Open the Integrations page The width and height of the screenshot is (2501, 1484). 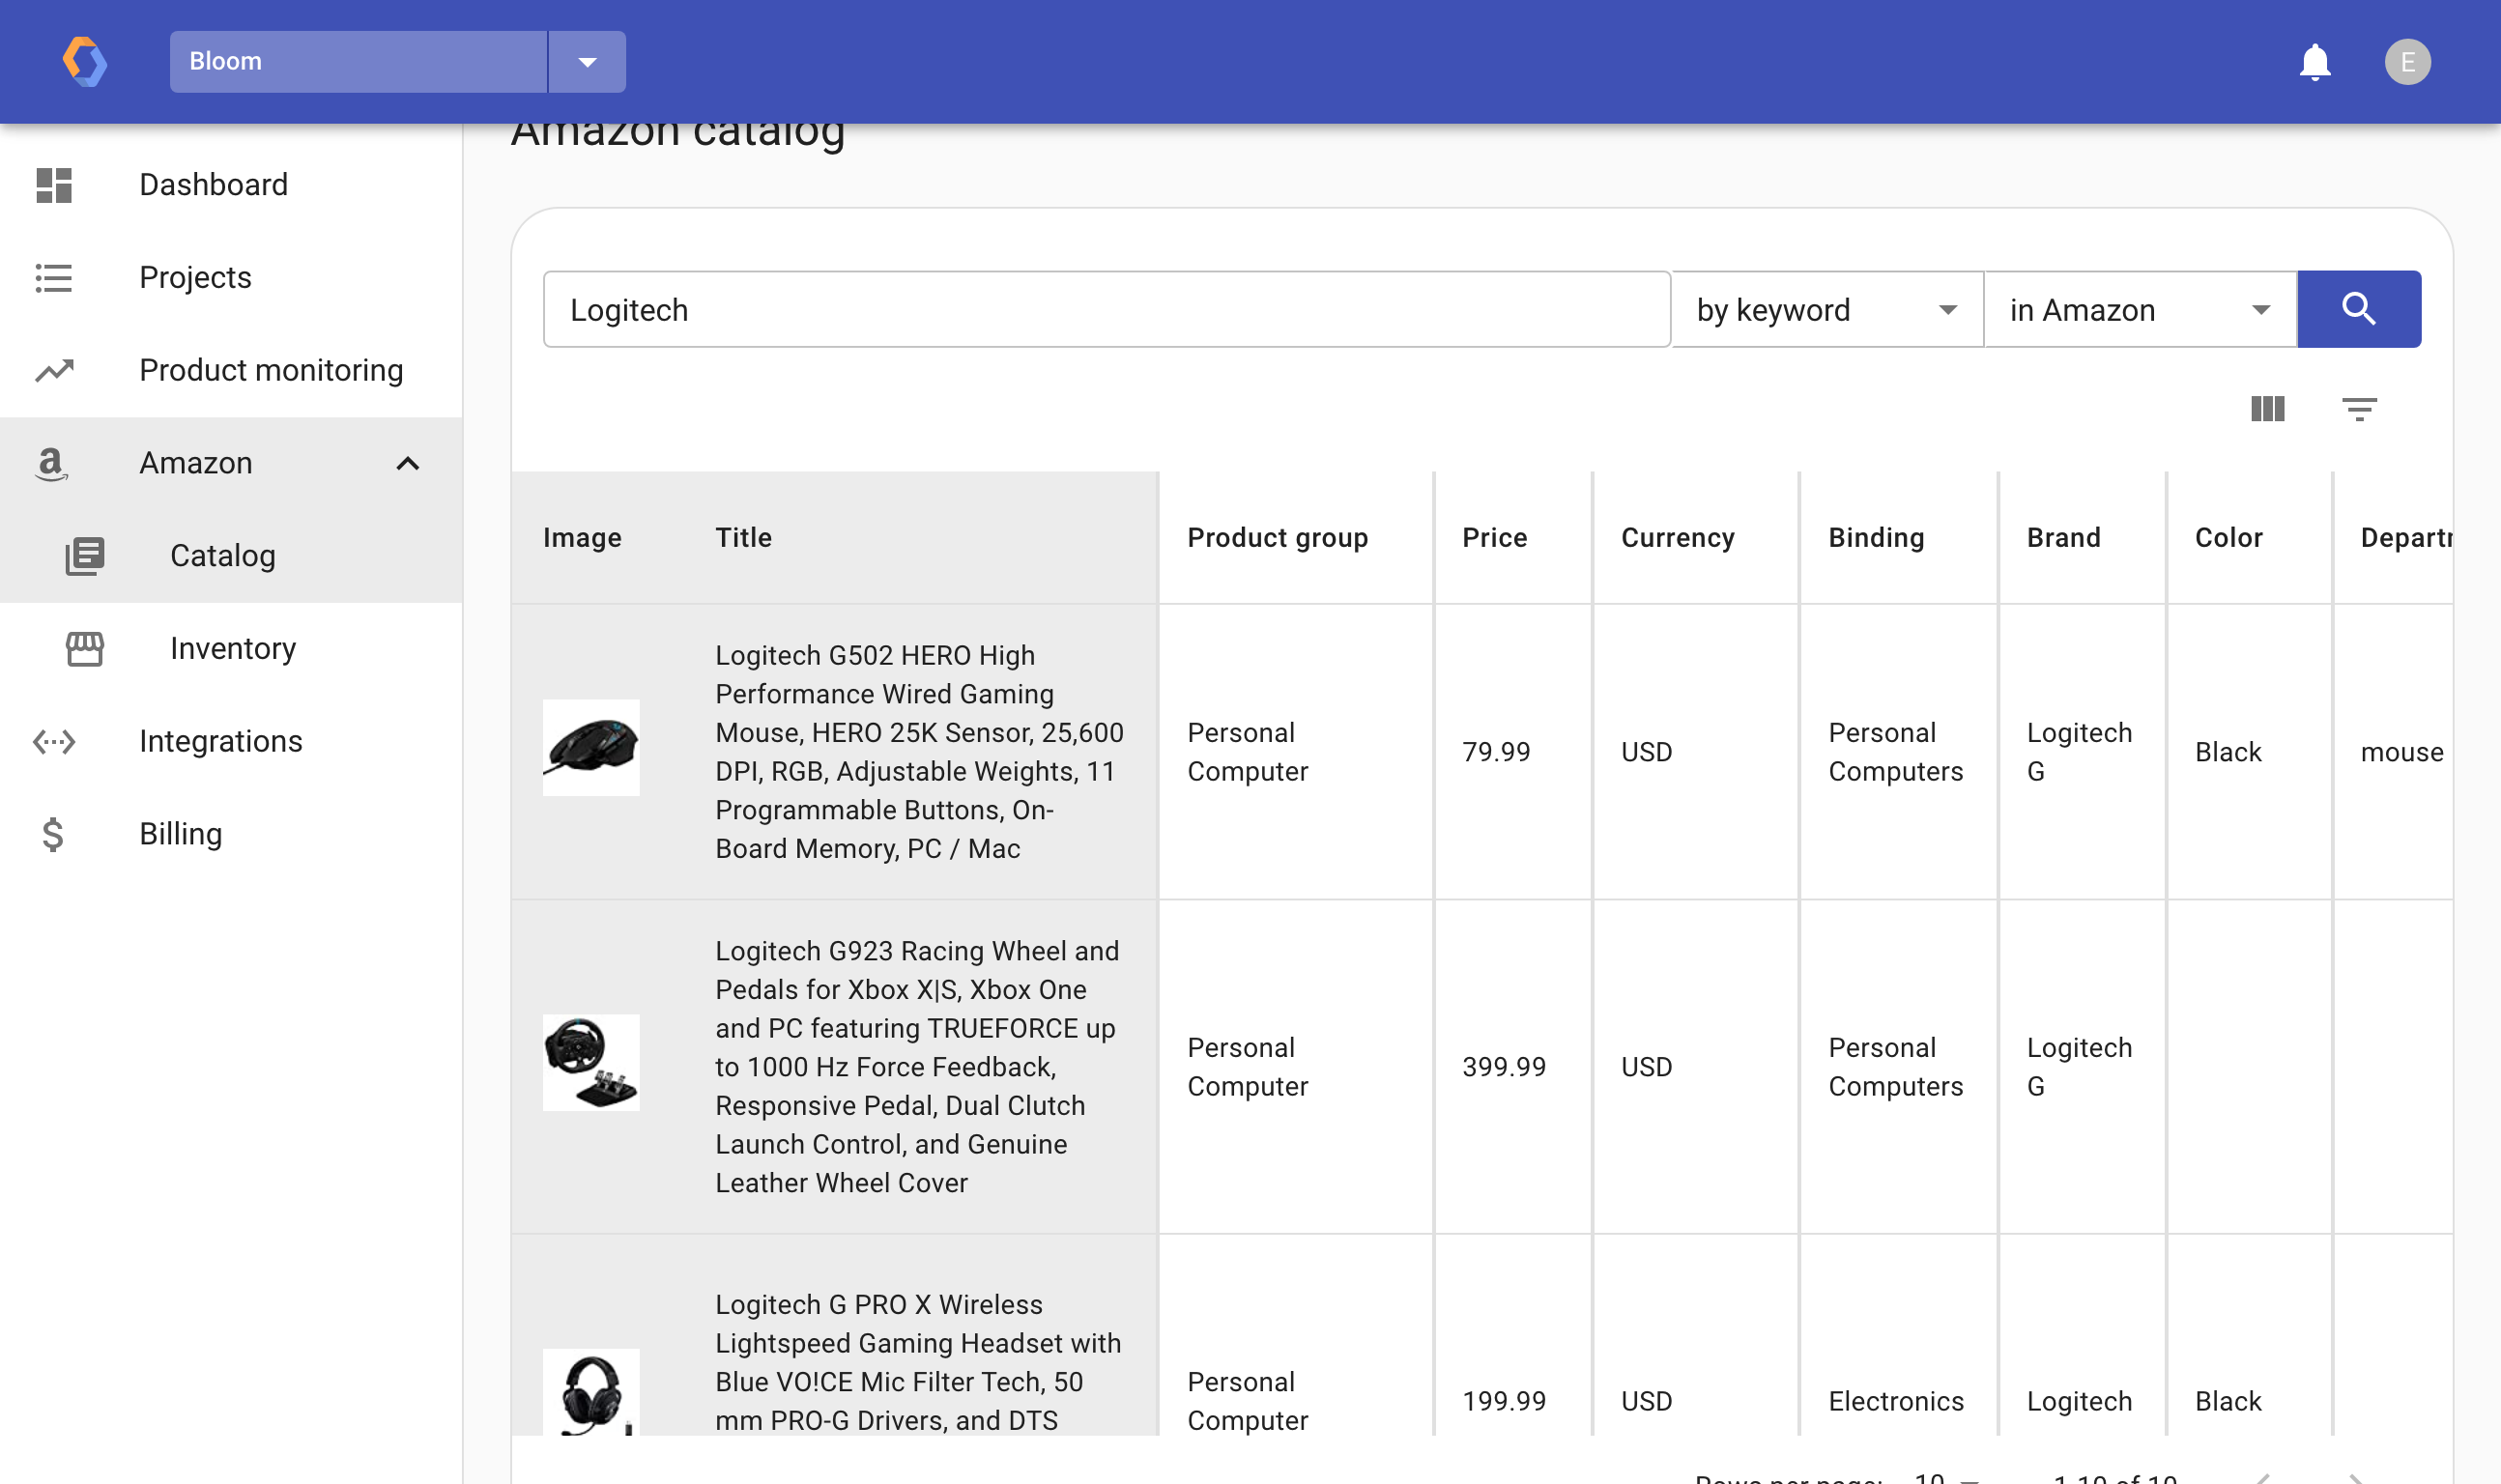click(220, 741)
